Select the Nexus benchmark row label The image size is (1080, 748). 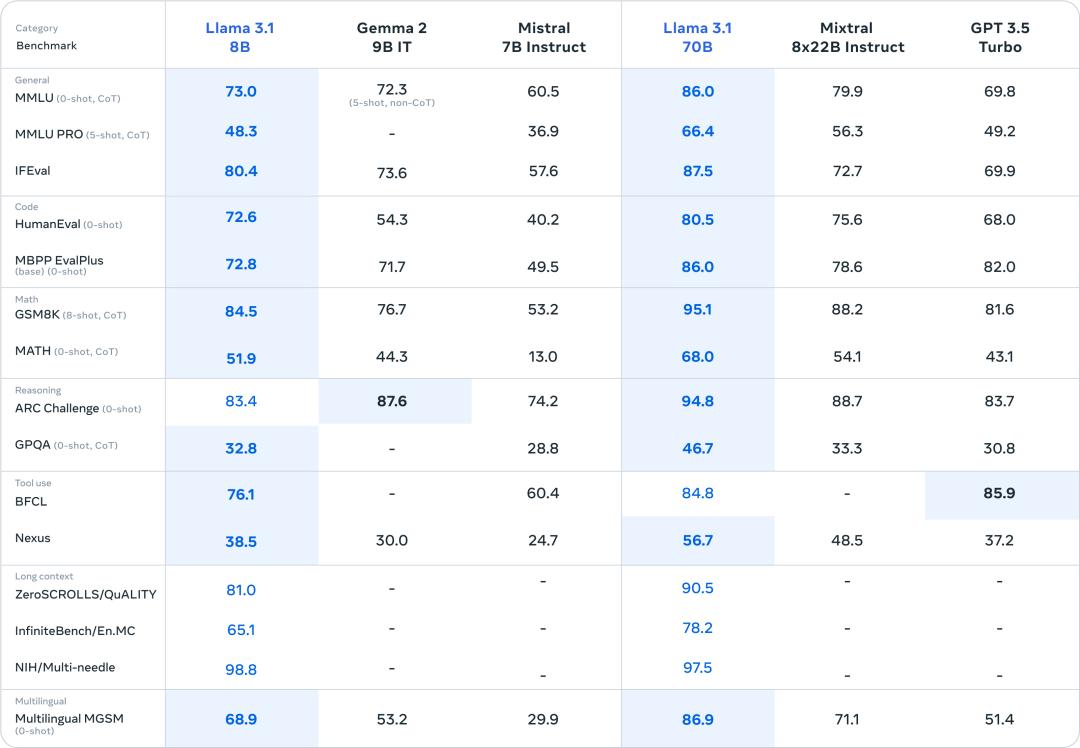coord(33,538)
